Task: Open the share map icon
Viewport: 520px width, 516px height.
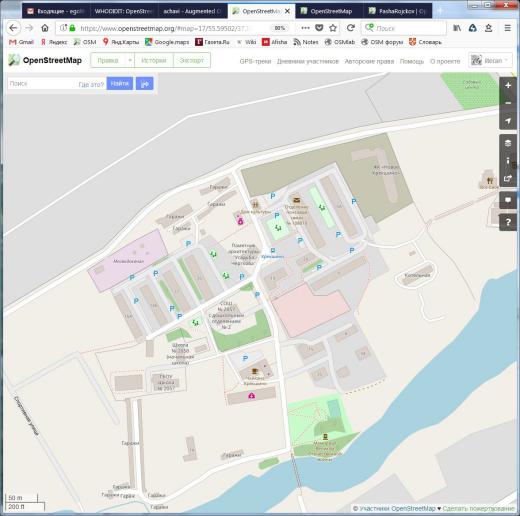Action: [x=508, y=178]
